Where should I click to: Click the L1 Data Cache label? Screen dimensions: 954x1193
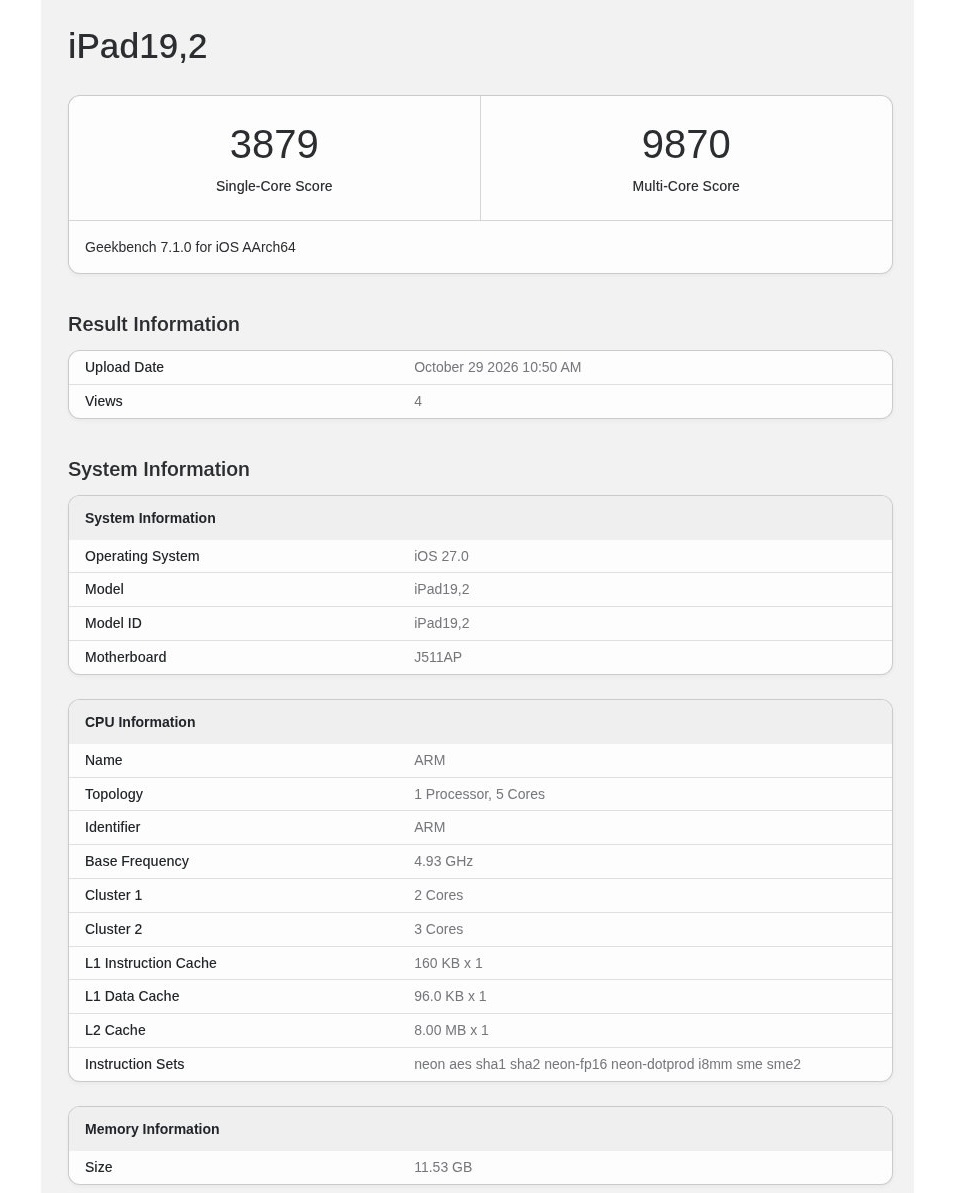click(132, 997)
